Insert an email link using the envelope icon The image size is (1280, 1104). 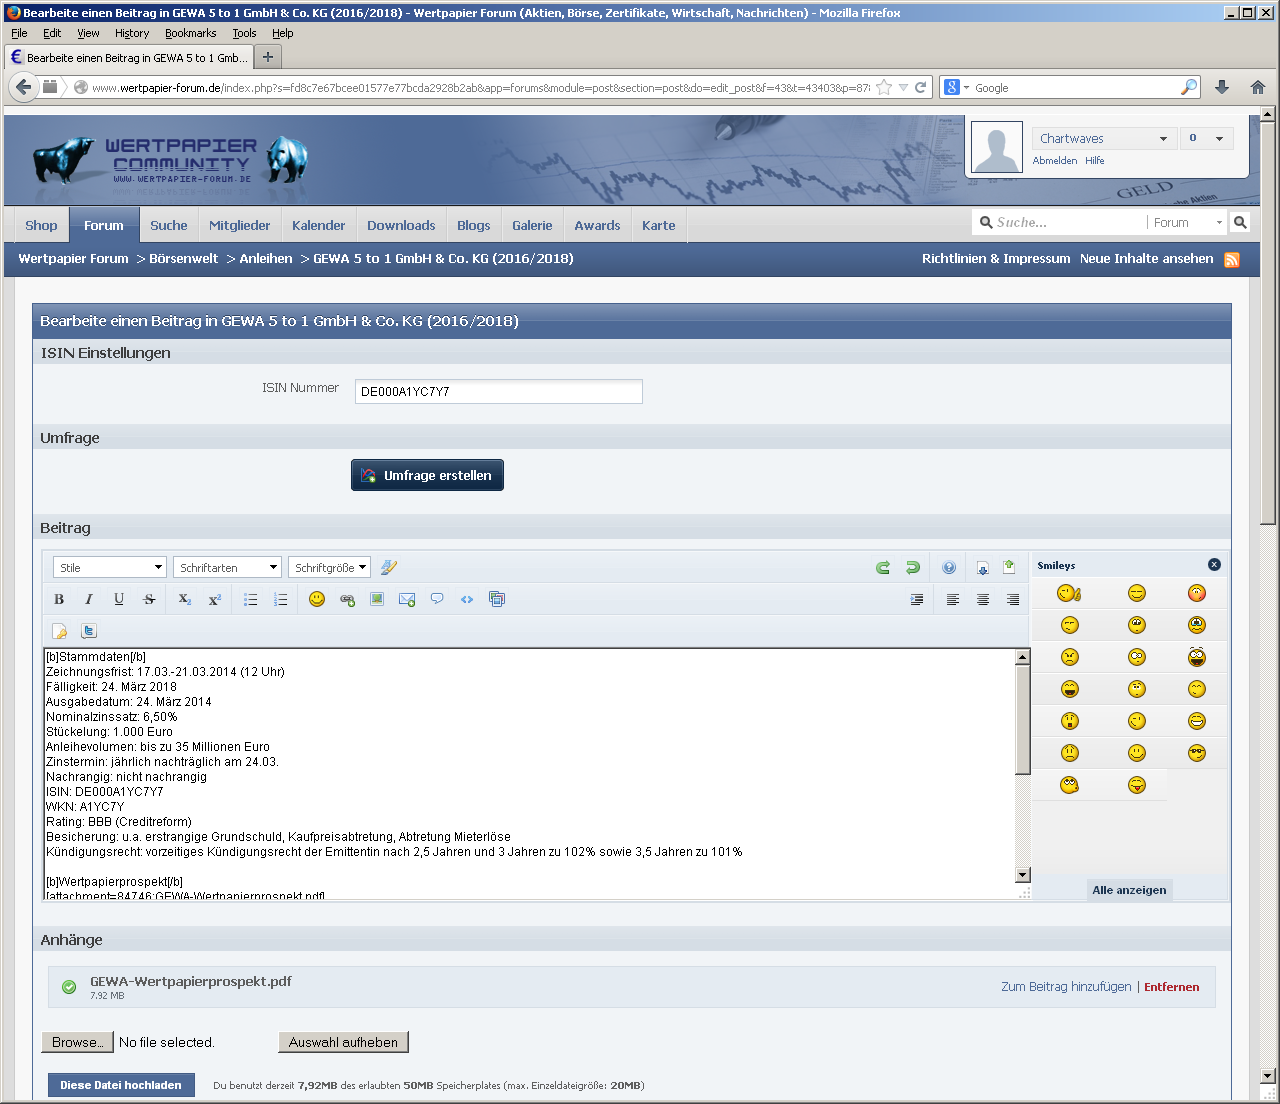click(x=407, y=599)
